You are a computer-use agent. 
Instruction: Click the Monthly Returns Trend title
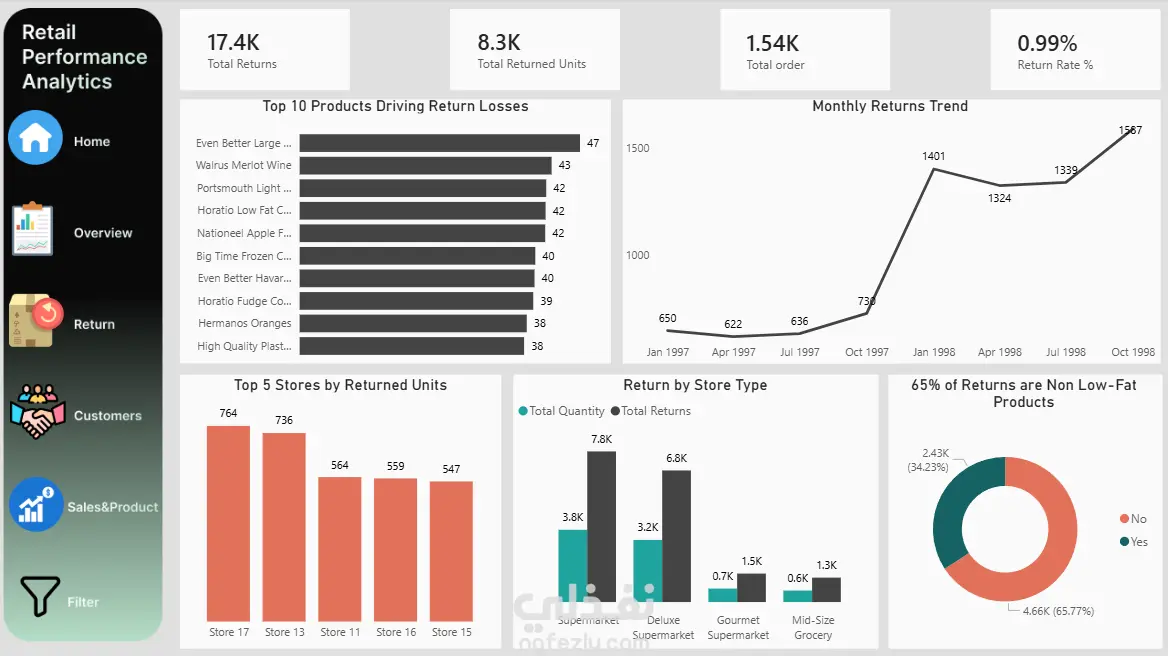(890, 106)
